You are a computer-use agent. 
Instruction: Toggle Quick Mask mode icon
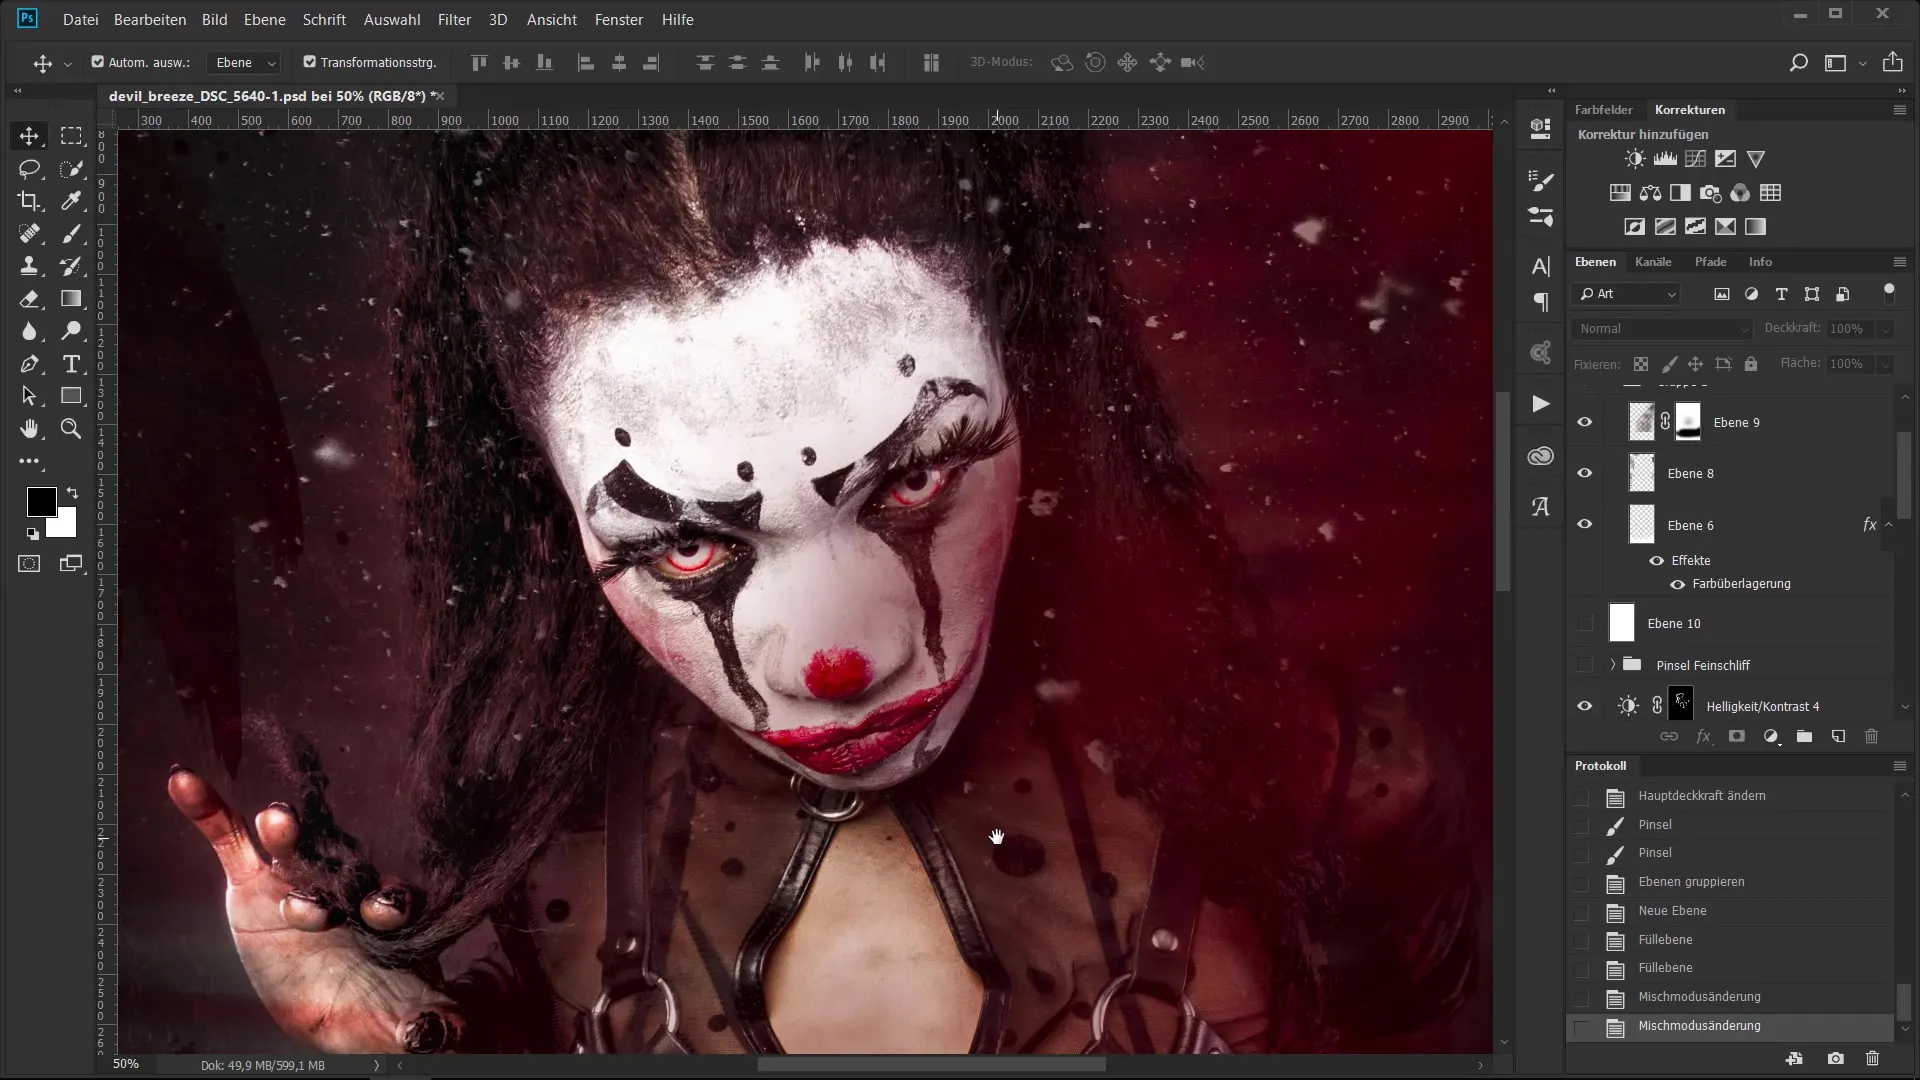pyautogui.click(x=29, y=564)
